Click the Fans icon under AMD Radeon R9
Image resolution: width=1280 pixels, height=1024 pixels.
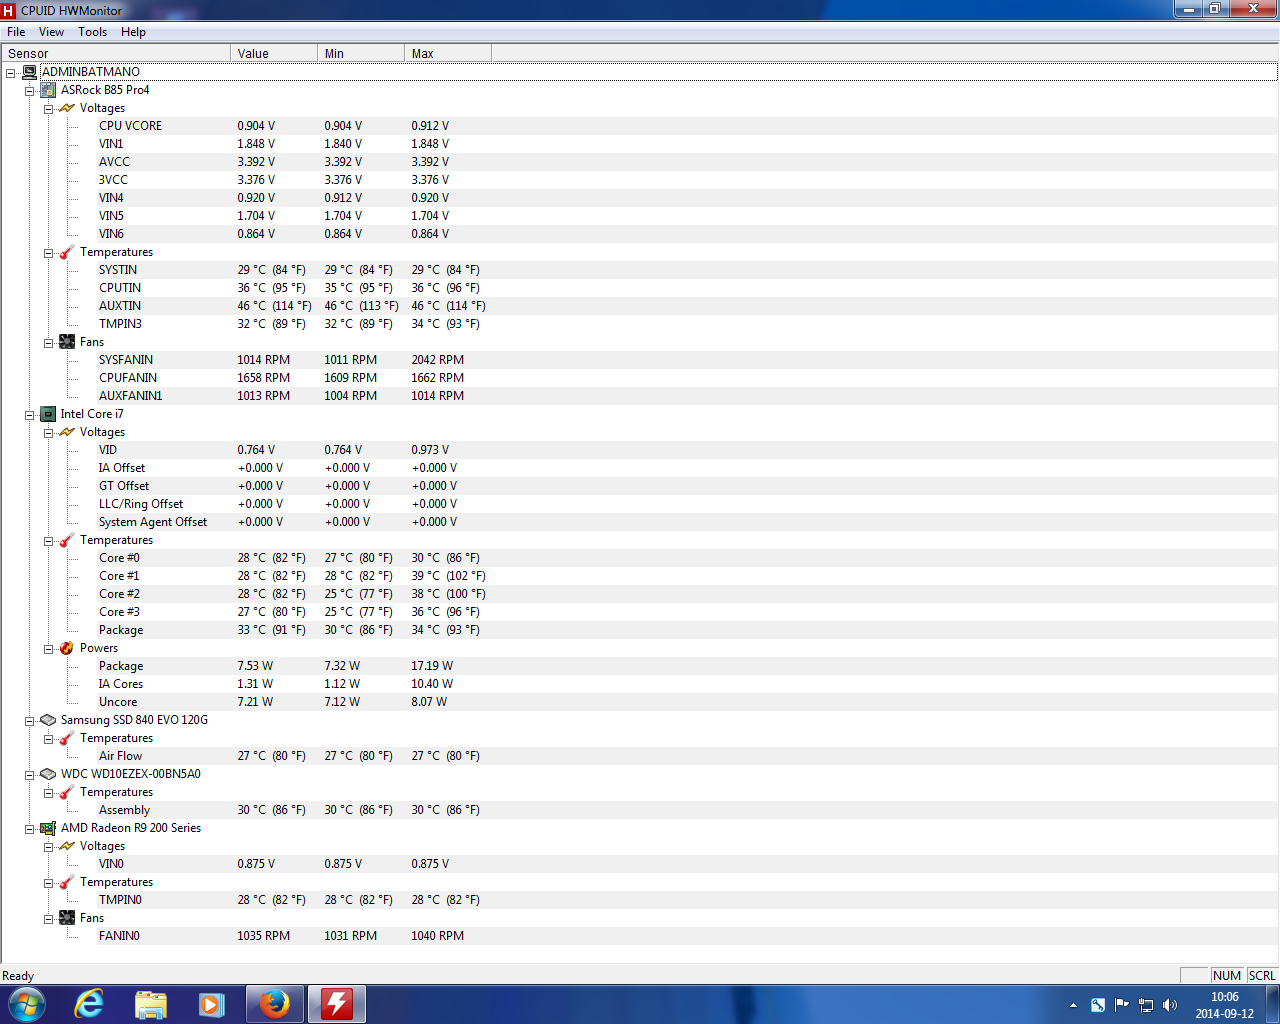67,918
